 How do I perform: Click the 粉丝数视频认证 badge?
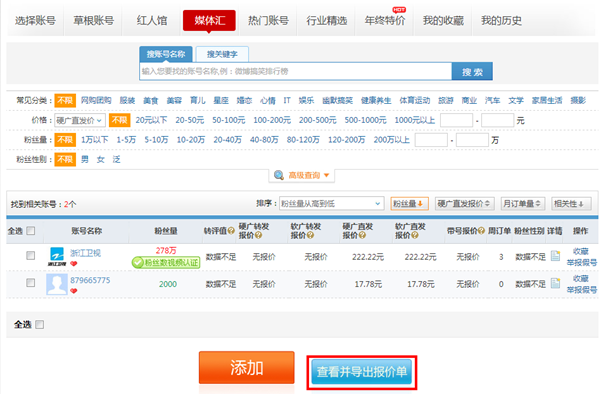[166, 263]
